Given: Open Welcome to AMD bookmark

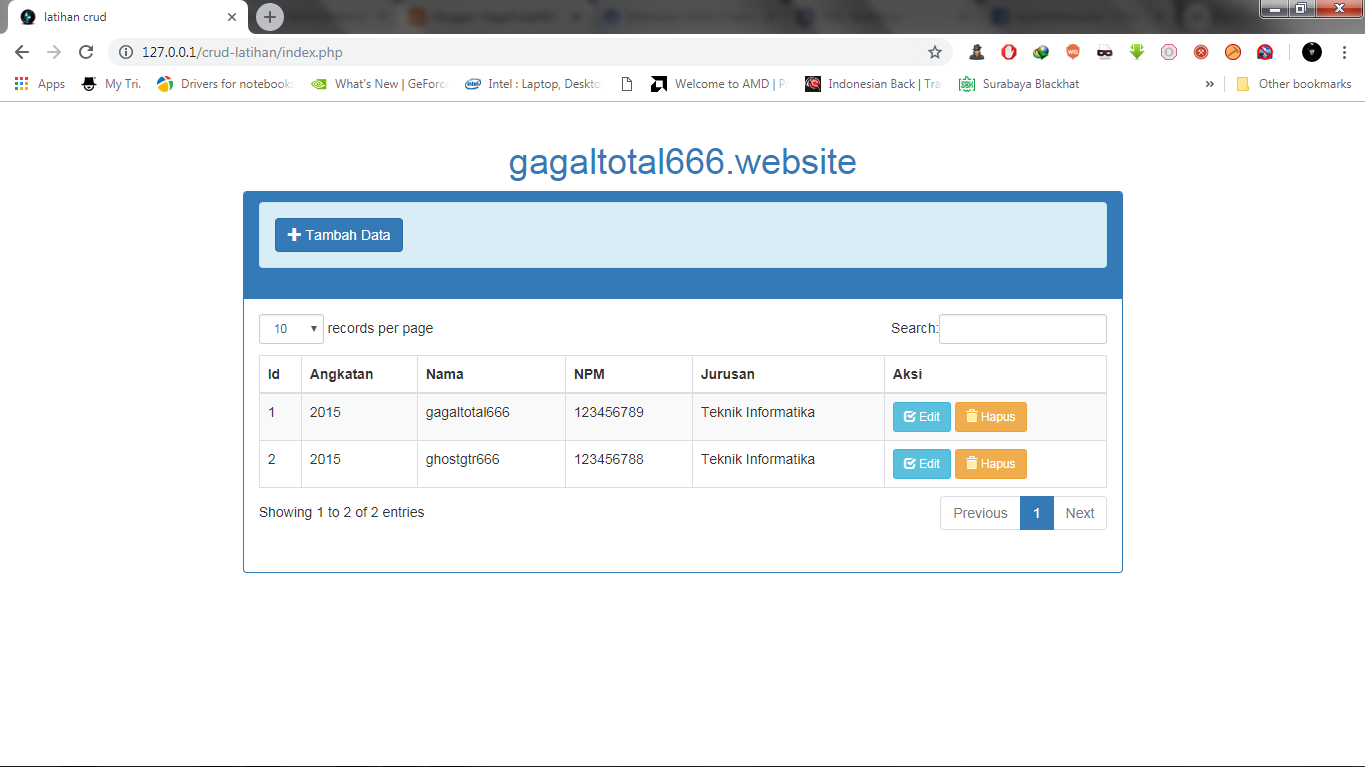Looking at the screenshot, I should [x=719, y=84].
